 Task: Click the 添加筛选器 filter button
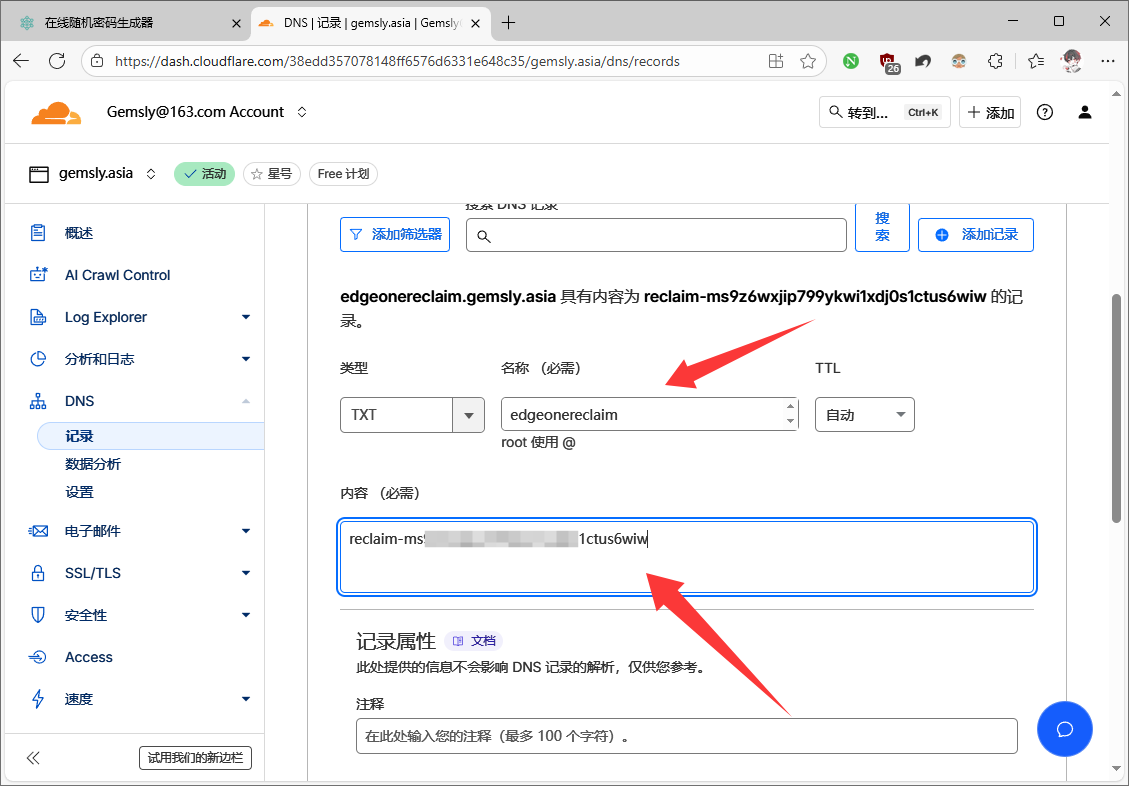[x=395, y=235]
